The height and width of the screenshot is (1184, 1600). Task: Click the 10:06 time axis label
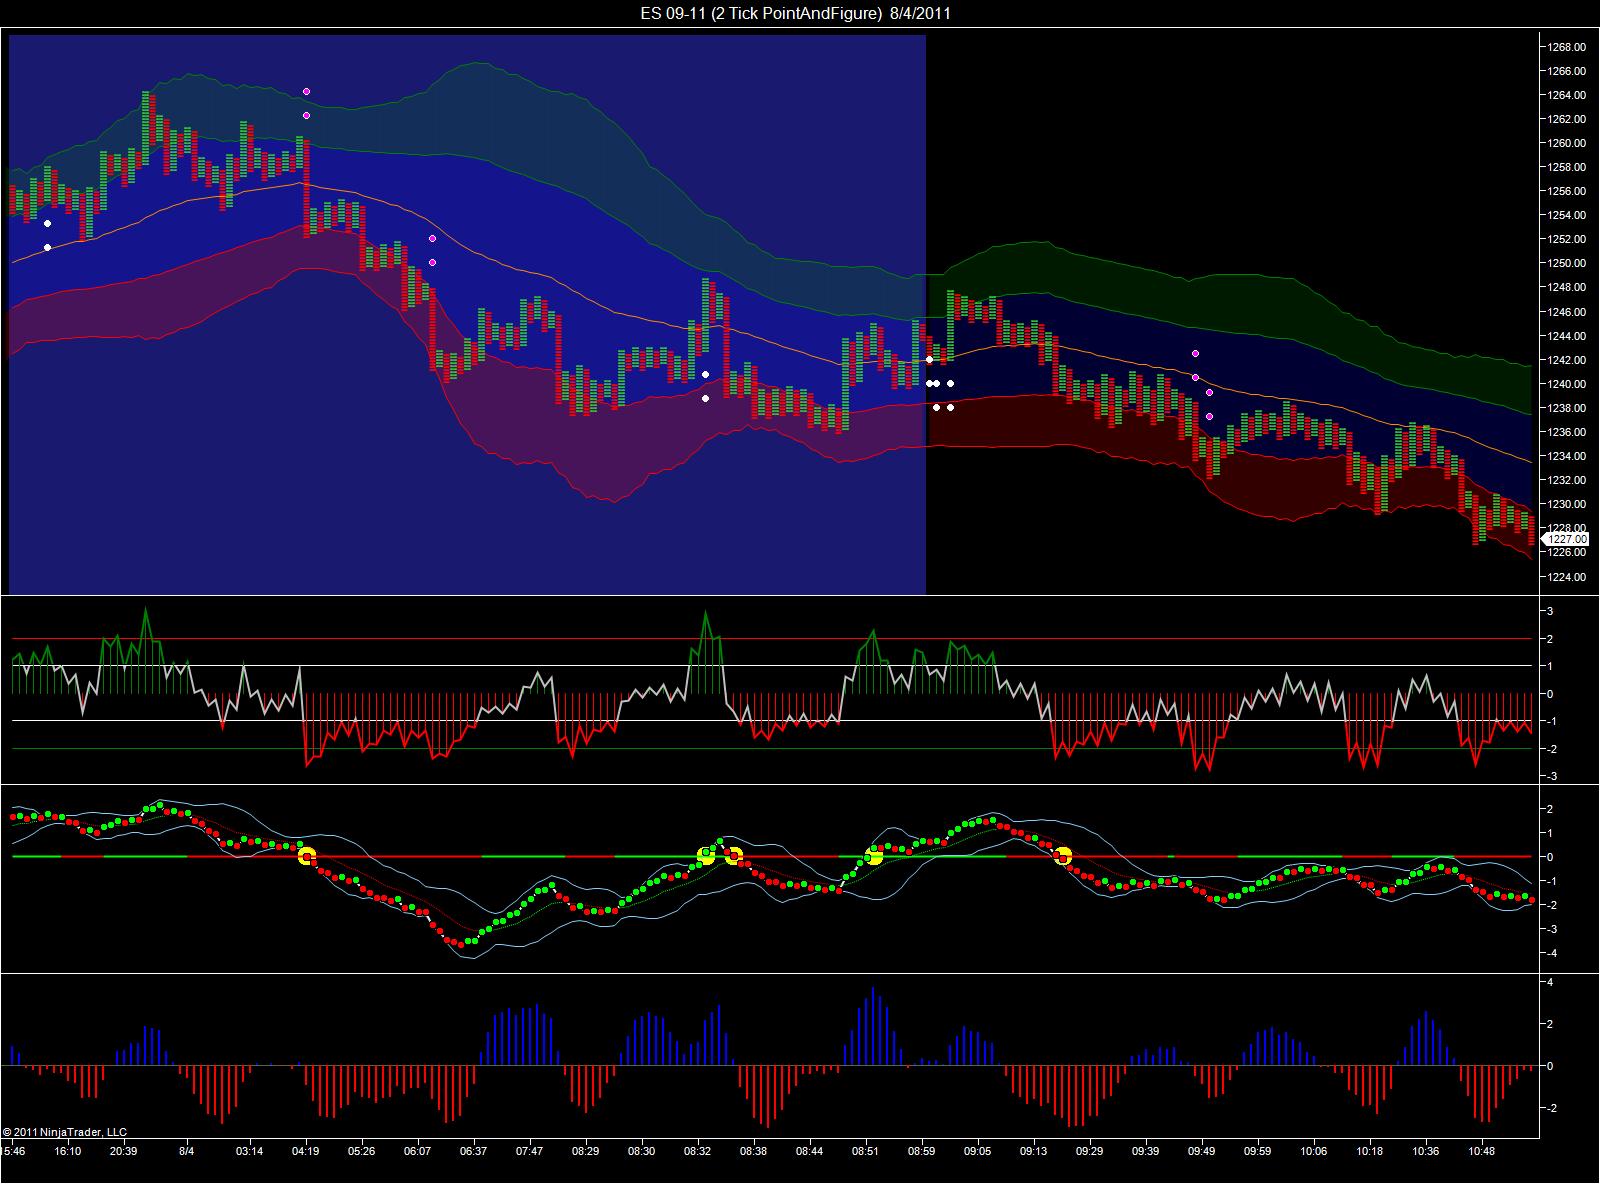click(x=1314, y=1151)
